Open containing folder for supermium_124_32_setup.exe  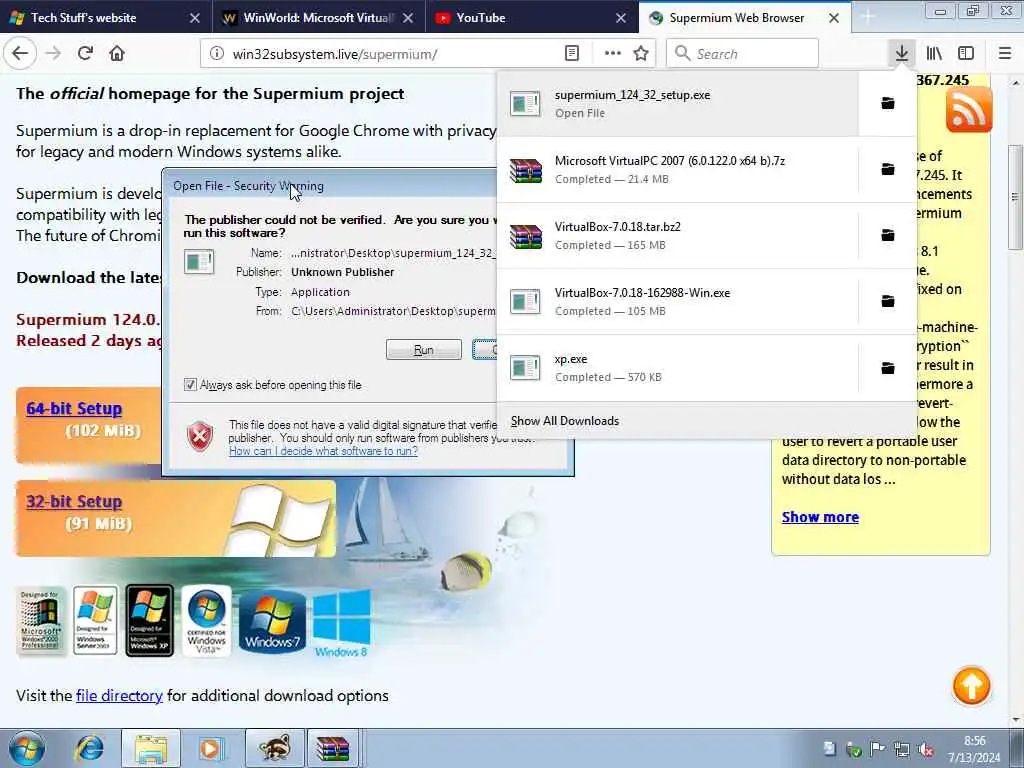pyautogui.click(x=888, y=103)
